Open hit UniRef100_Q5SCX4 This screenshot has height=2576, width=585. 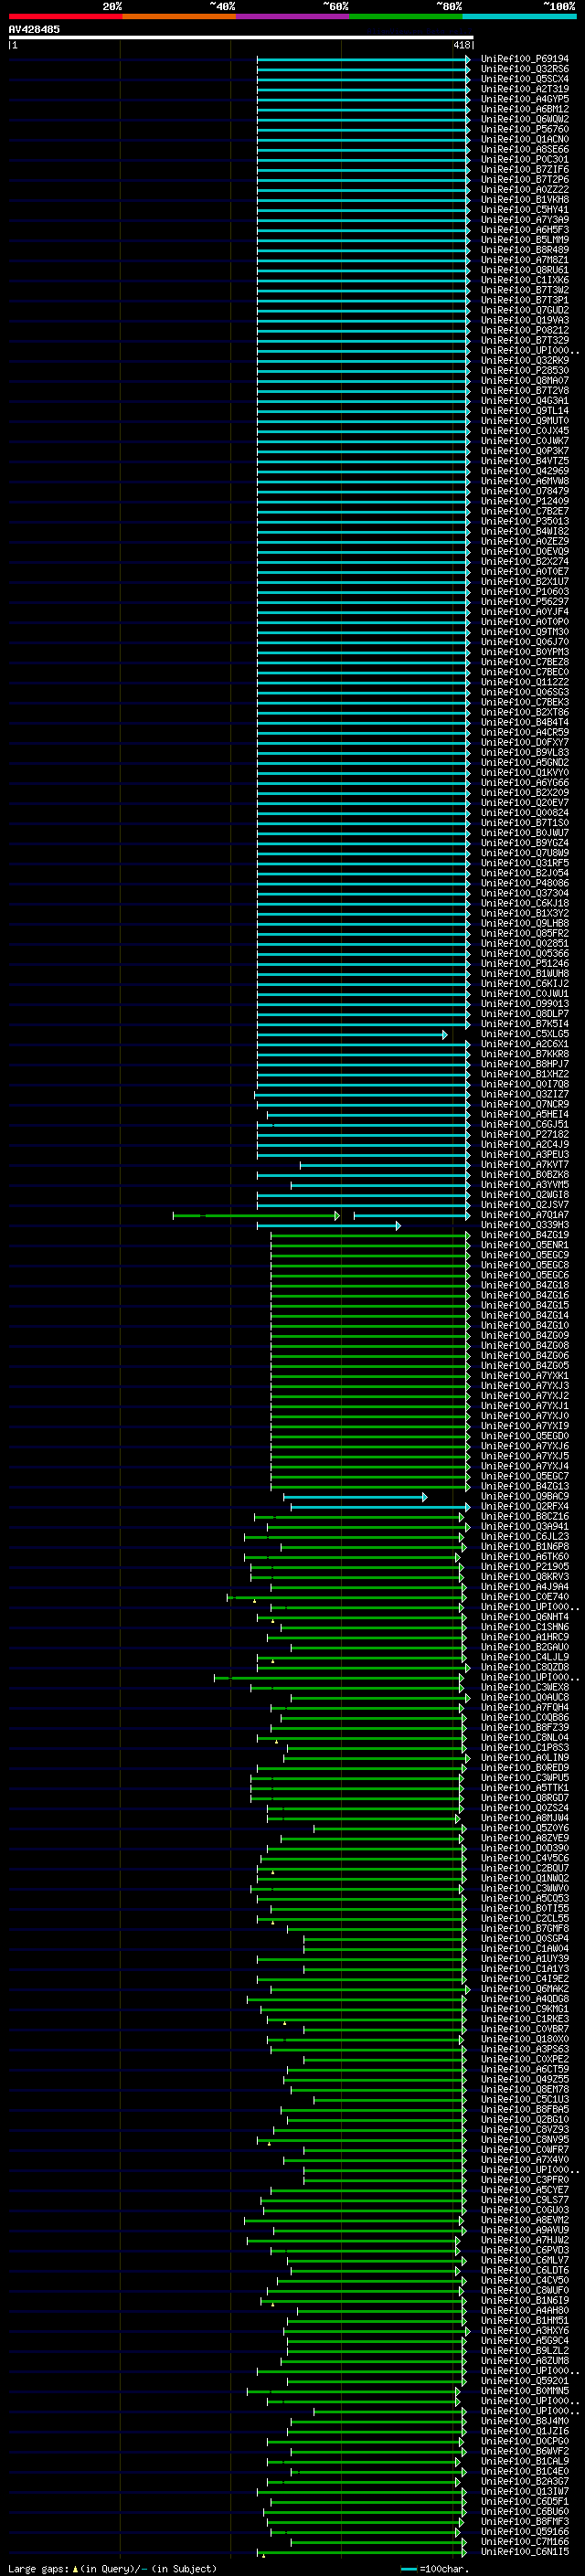click(524, 79)
